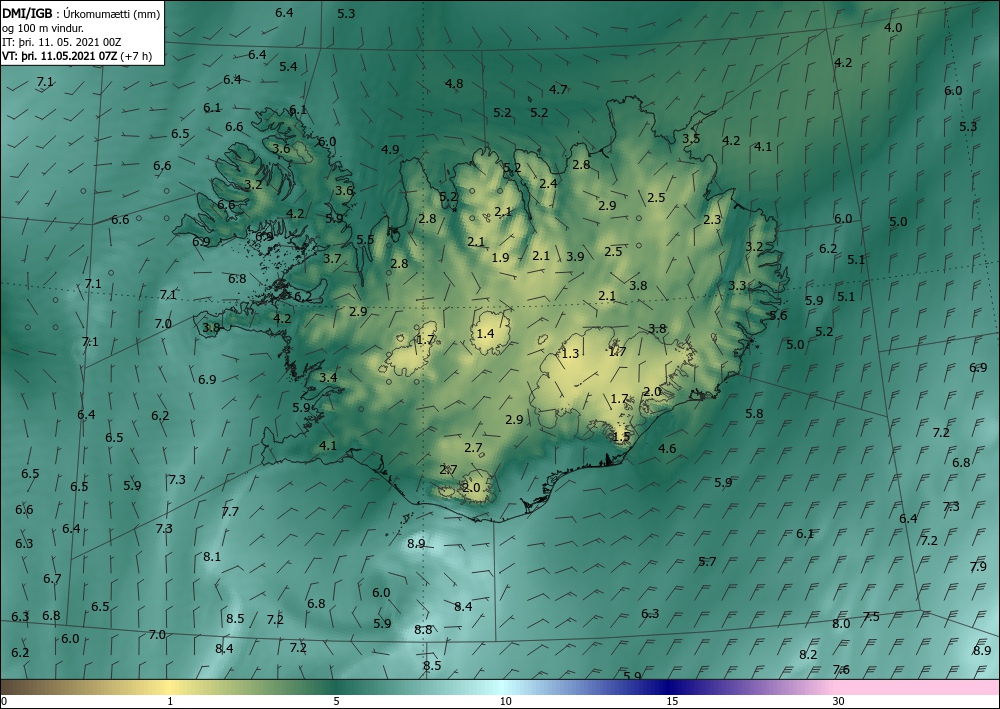
Task: Click the 2.4 value on the map
Action: pos(548,184)
